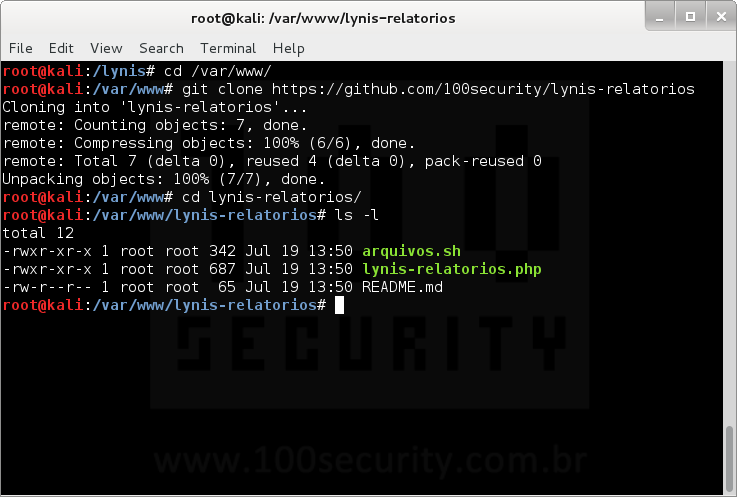Click the README.md file name
This screenshot has height=497, width=737.
point(402,287)
